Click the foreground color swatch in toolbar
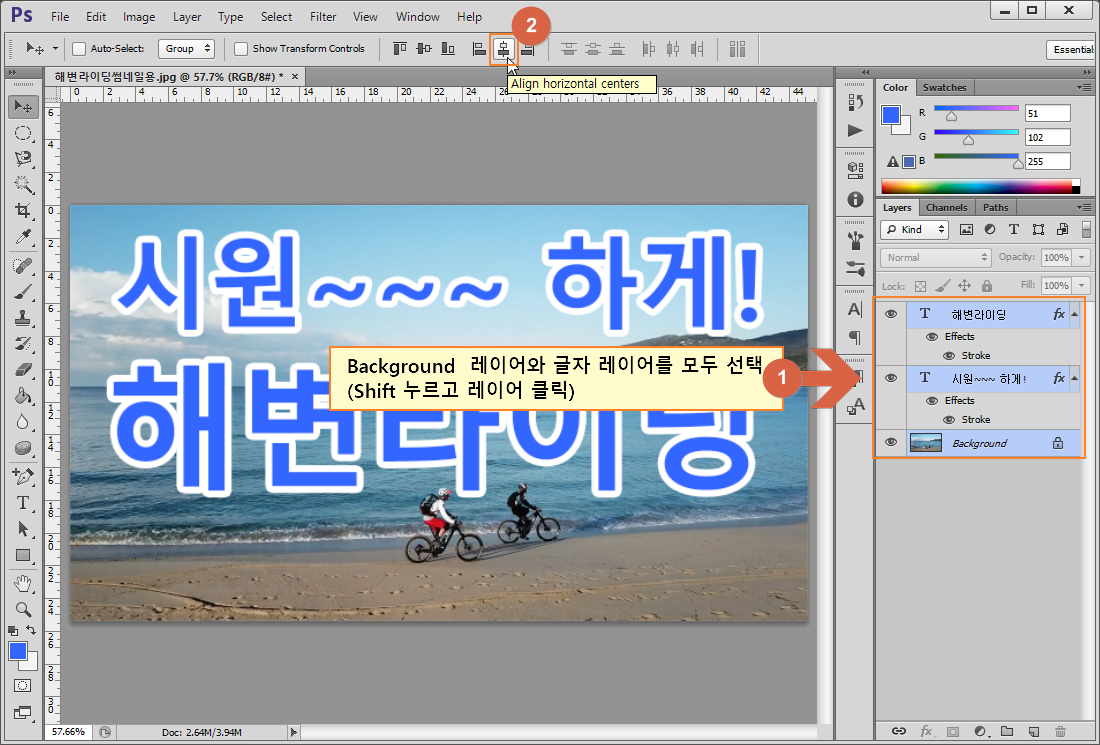Screen dimensions: 1100x745 click(x=18, y=652)
